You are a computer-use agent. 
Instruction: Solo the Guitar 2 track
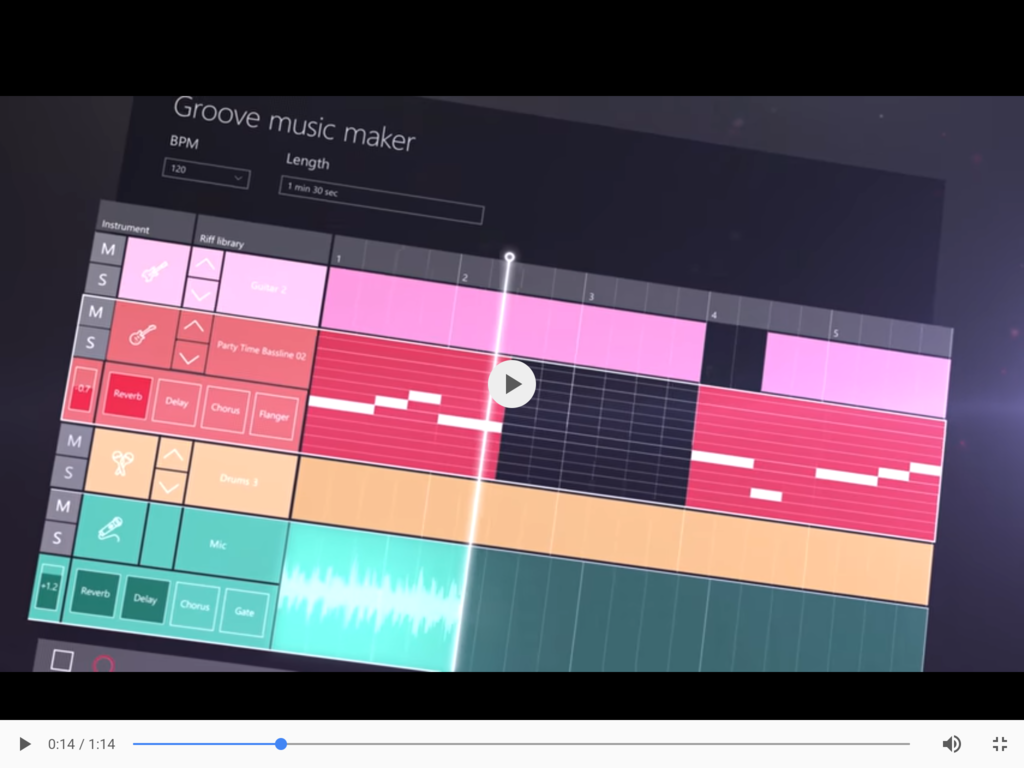coord(103,280)
